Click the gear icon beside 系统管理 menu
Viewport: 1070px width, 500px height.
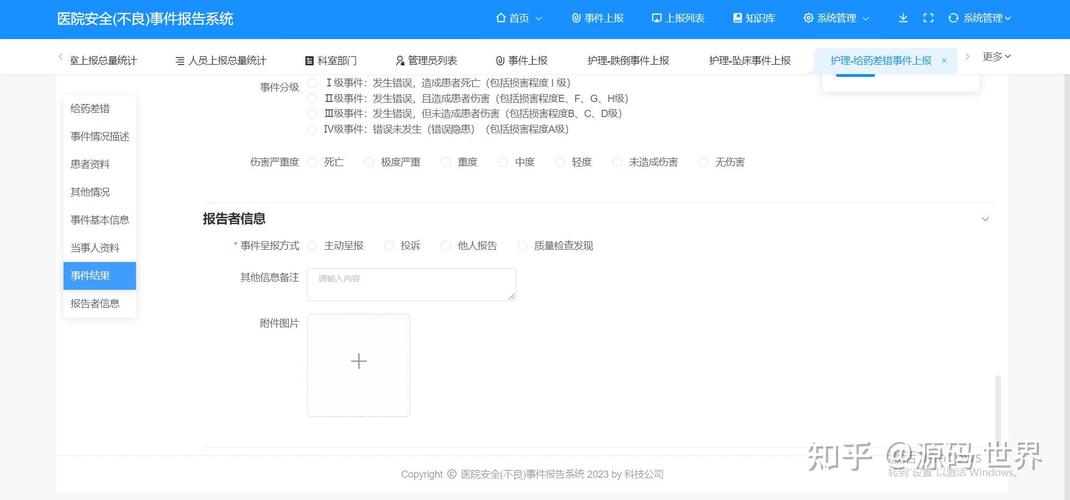809,18
